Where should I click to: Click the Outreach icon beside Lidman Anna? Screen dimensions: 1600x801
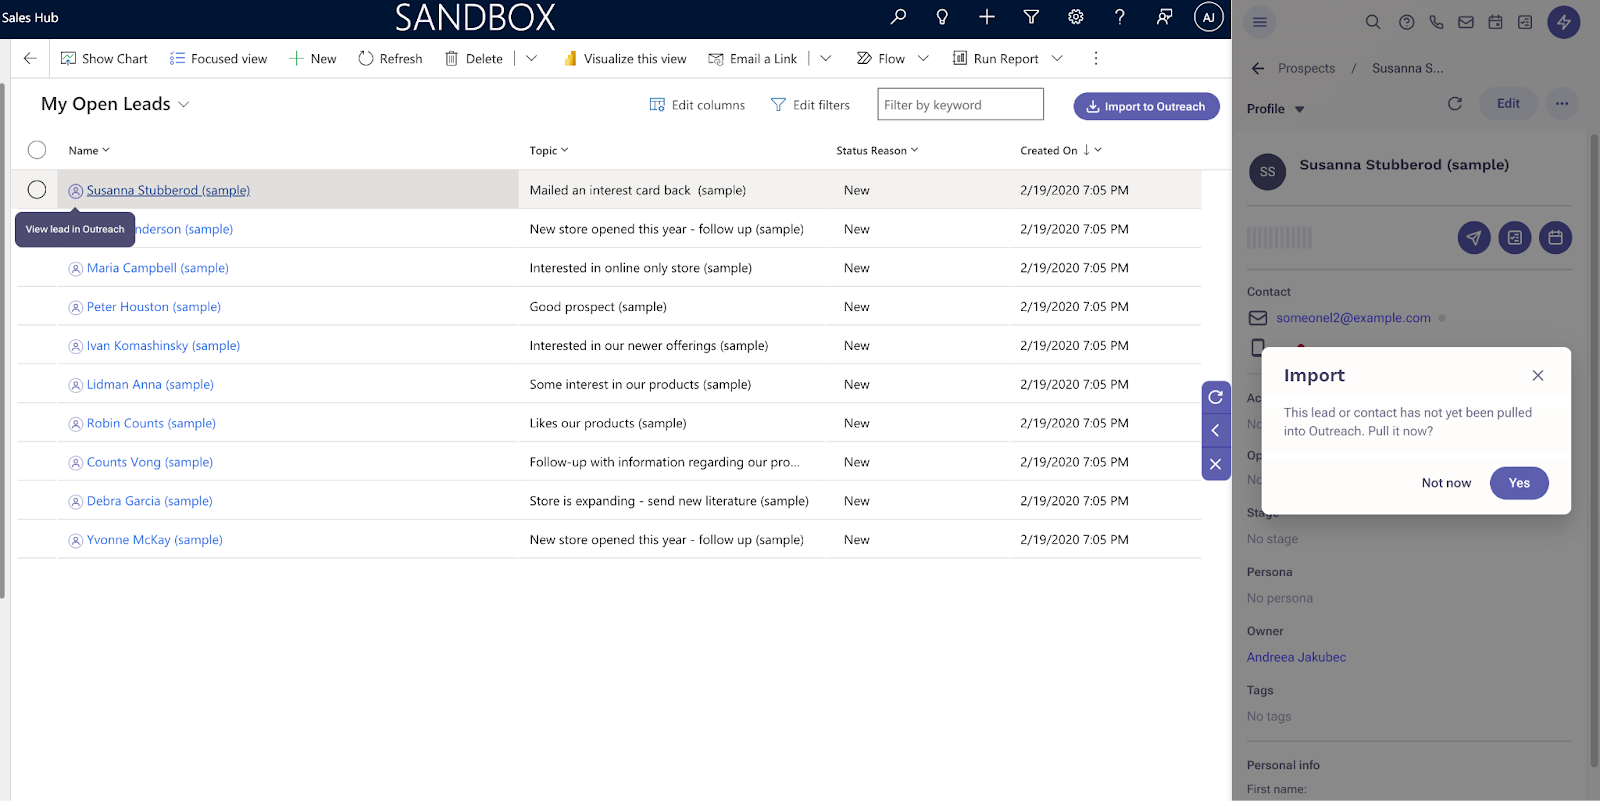[75, 385]
